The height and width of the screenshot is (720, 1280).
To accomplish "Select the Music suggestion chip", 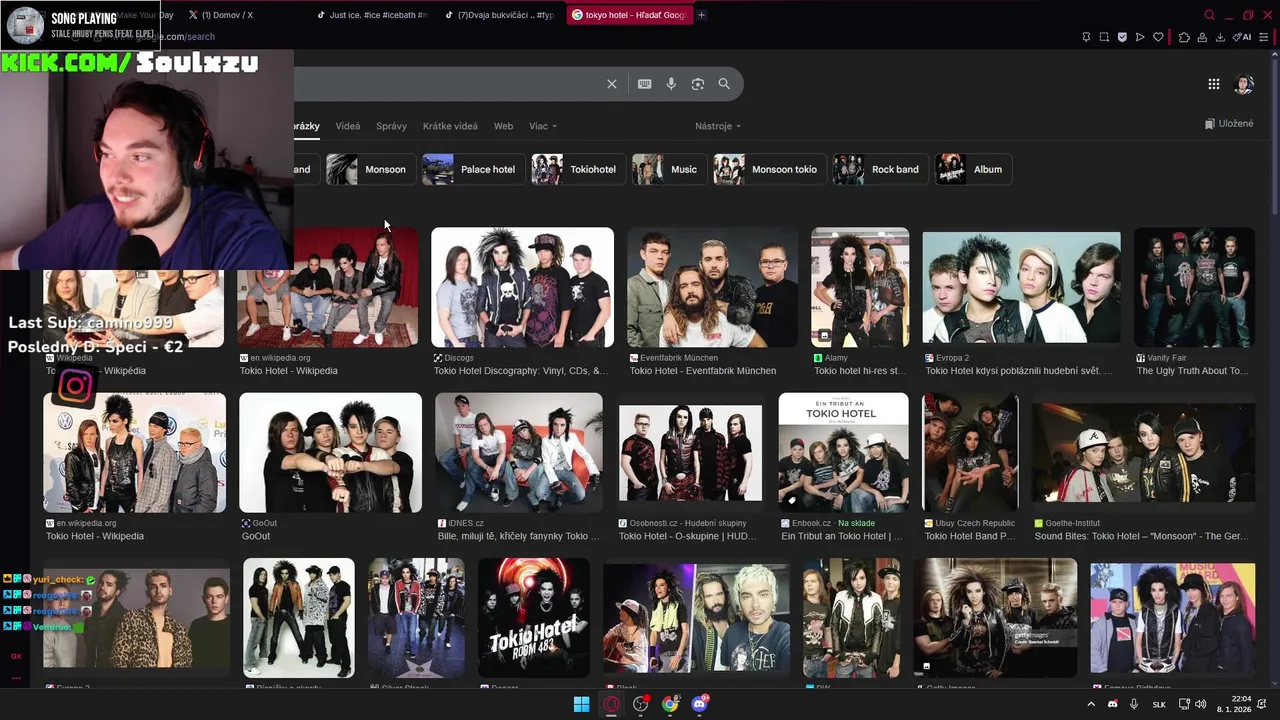I will pyautogui.click(x=669, y=169).
